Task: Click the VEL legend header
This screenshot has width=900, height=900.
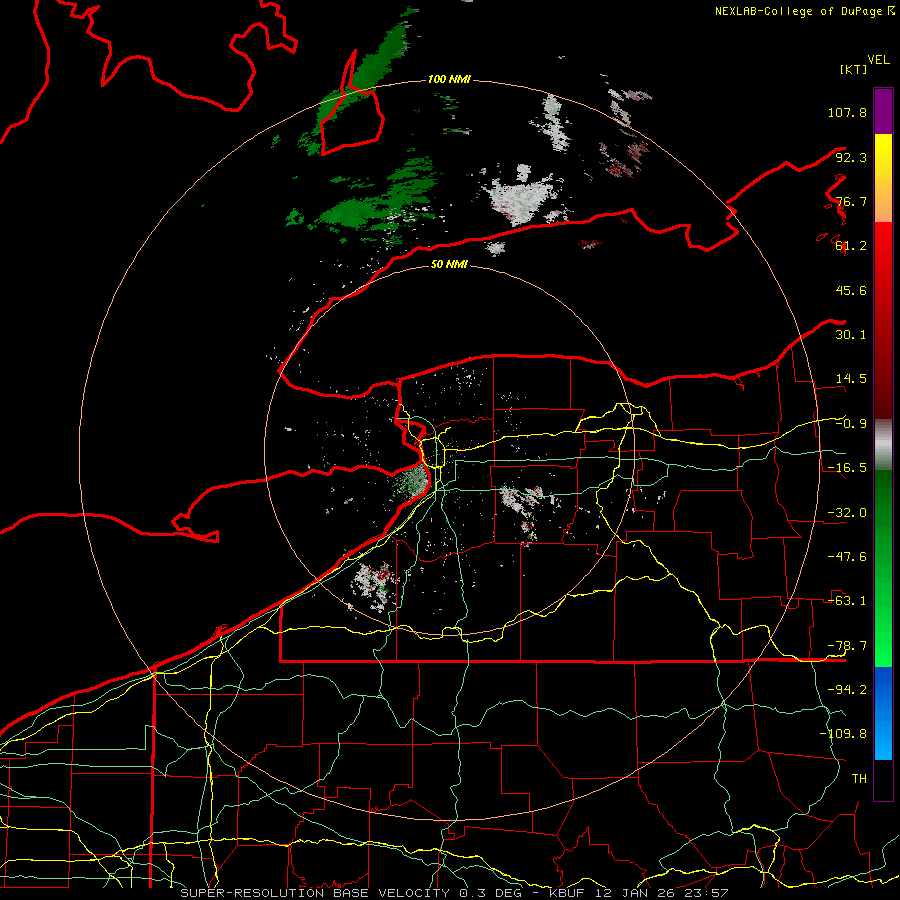Action: (x=878, y=59)
